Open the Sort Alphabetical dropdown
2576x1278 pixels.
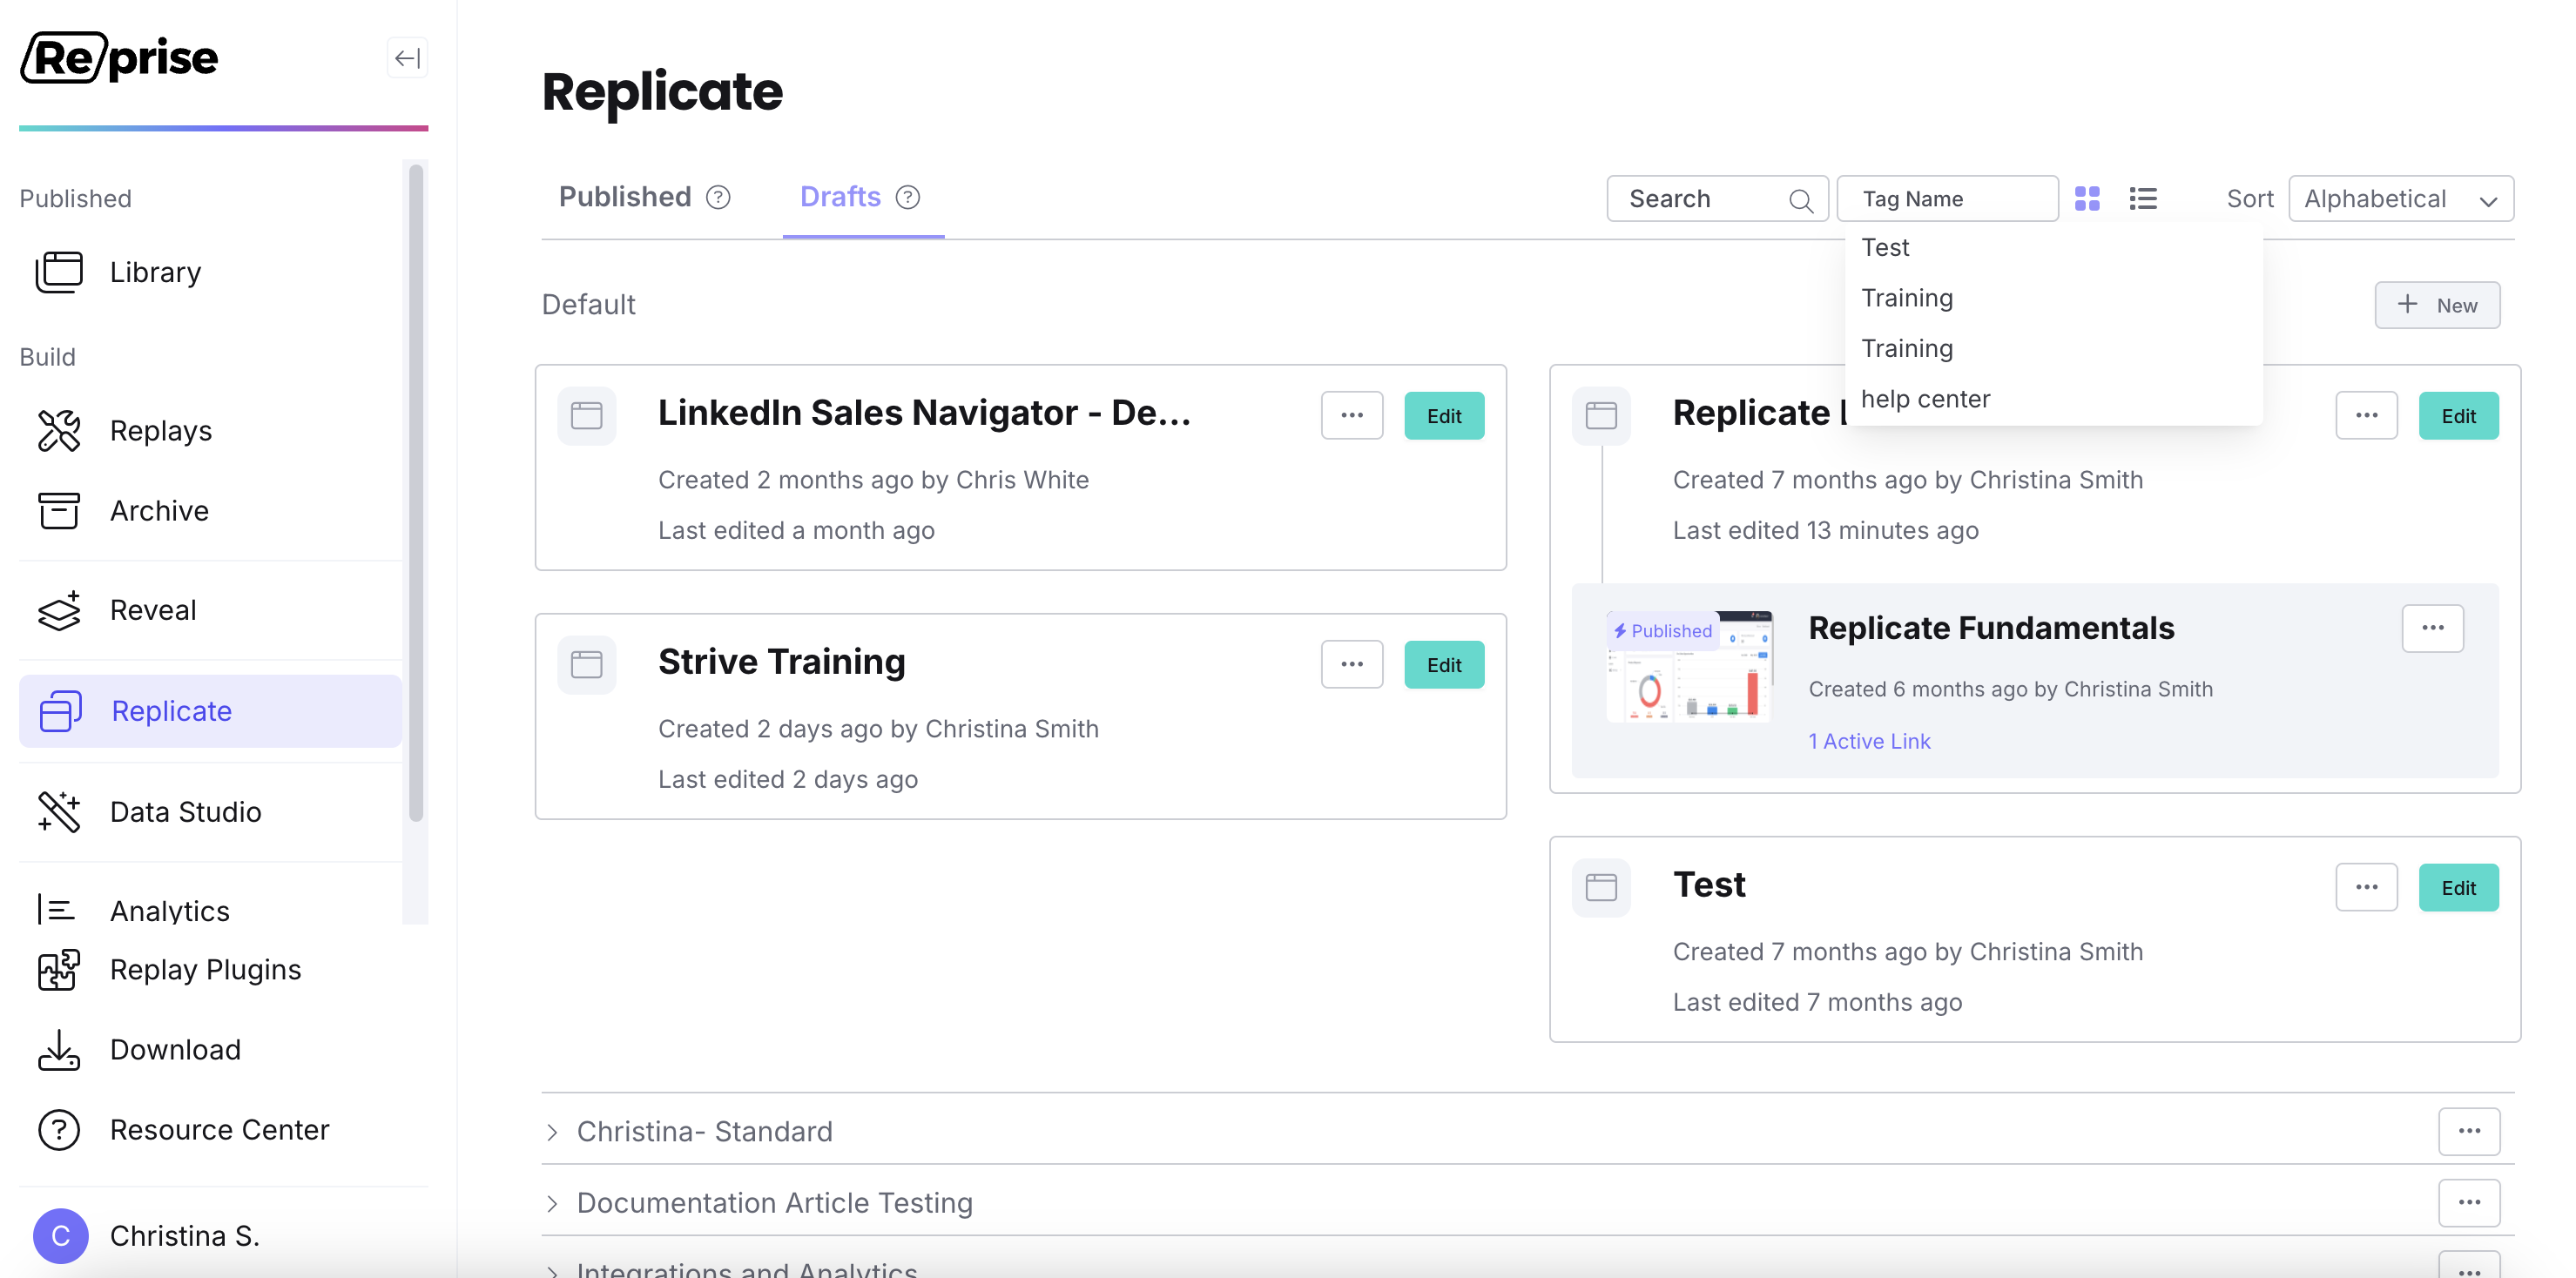pyautogui.click(x=2401, y=199)
